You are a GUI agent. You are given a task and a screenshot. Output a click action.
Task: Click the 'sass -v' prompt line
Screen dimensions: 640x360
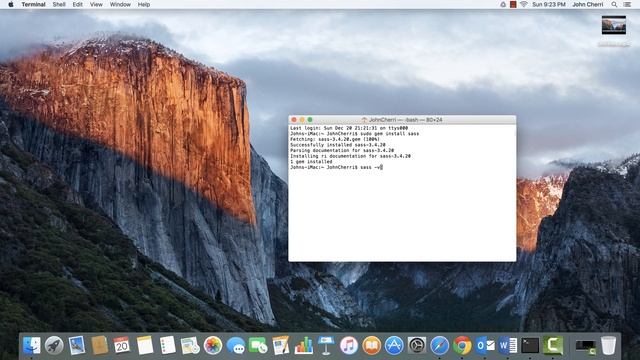(x=336, y=167)
